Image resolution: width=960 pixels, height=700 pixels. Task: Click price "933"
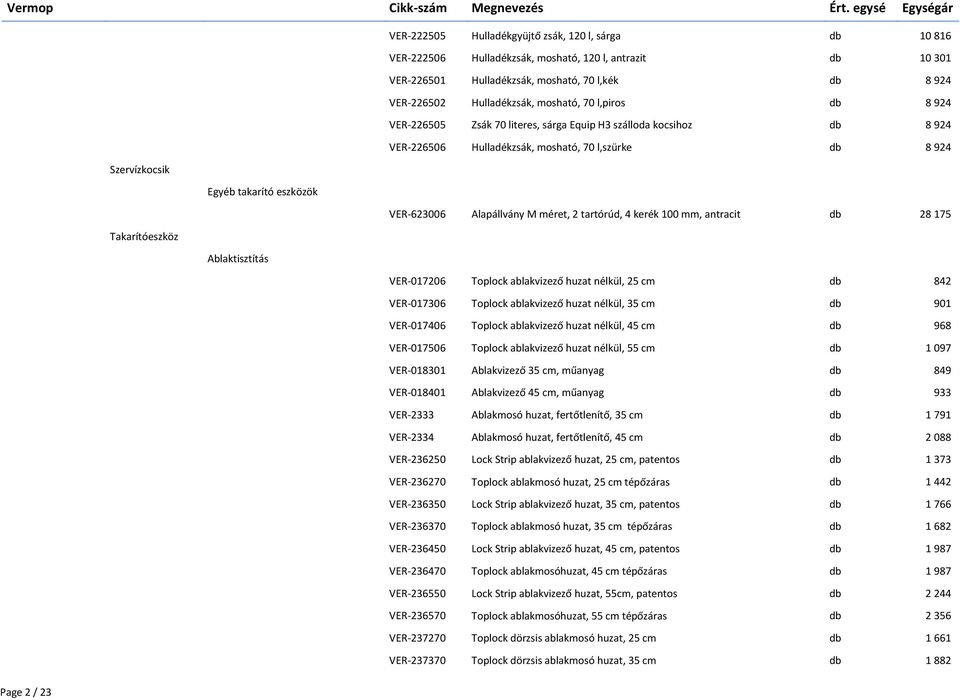pos(942,393)
